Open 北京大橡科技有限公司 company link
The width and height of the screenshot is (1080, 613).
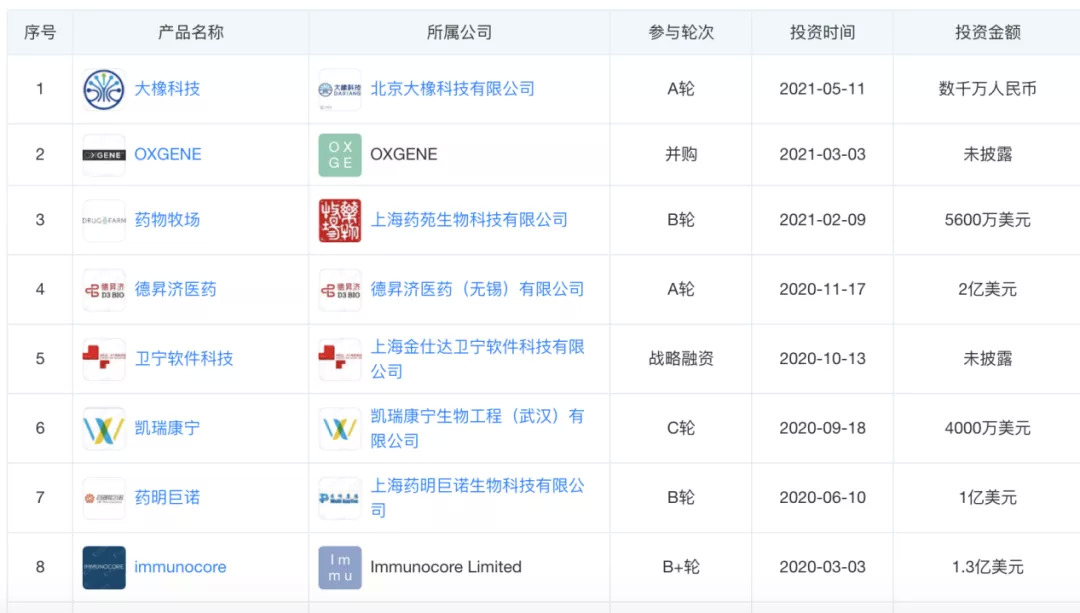[x=452, y=89]
